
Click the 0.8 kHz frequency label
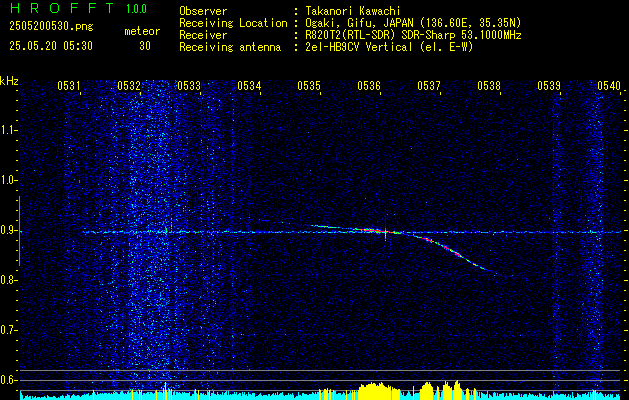(8, 280)
